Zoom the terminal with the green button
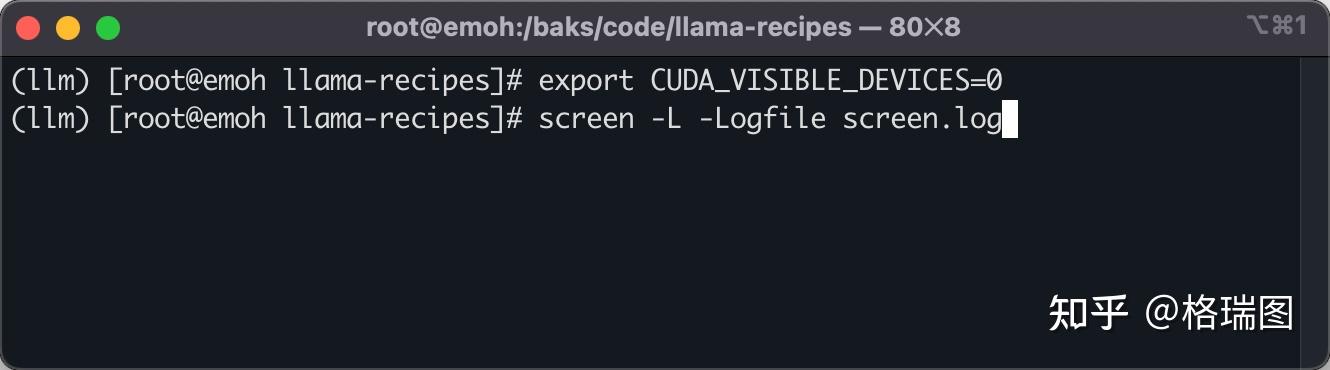This screenshot has height=370, width=1330. (107, 27)
